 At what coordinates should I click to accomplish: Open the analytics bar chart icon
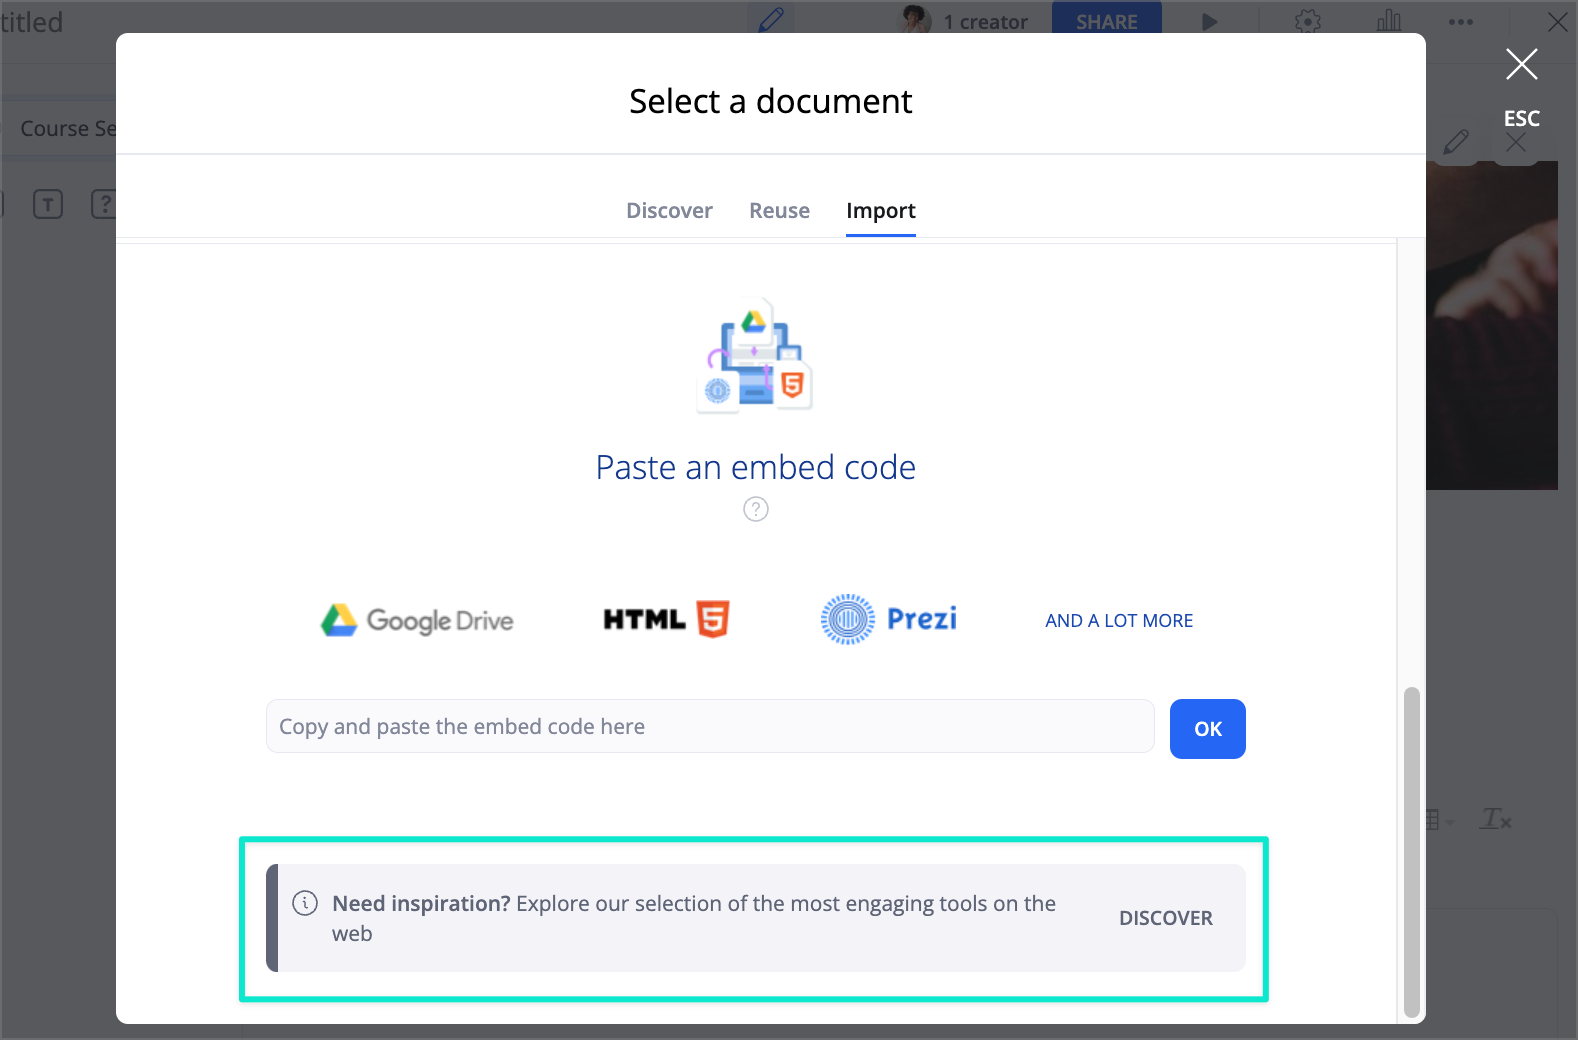(x=1389, y=21)
